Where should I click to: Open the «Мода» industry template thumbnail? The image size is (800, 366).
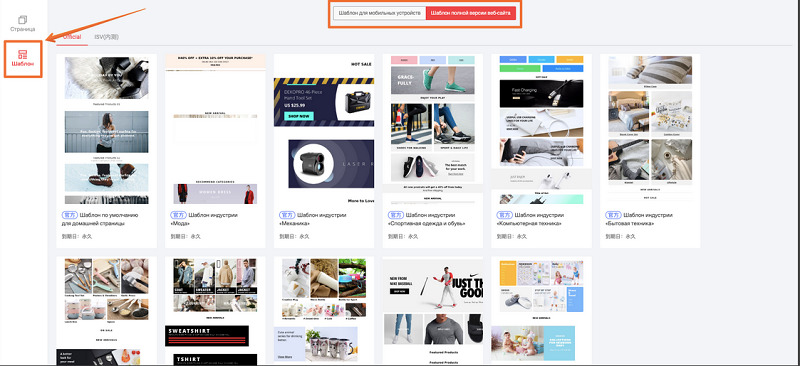215,130
